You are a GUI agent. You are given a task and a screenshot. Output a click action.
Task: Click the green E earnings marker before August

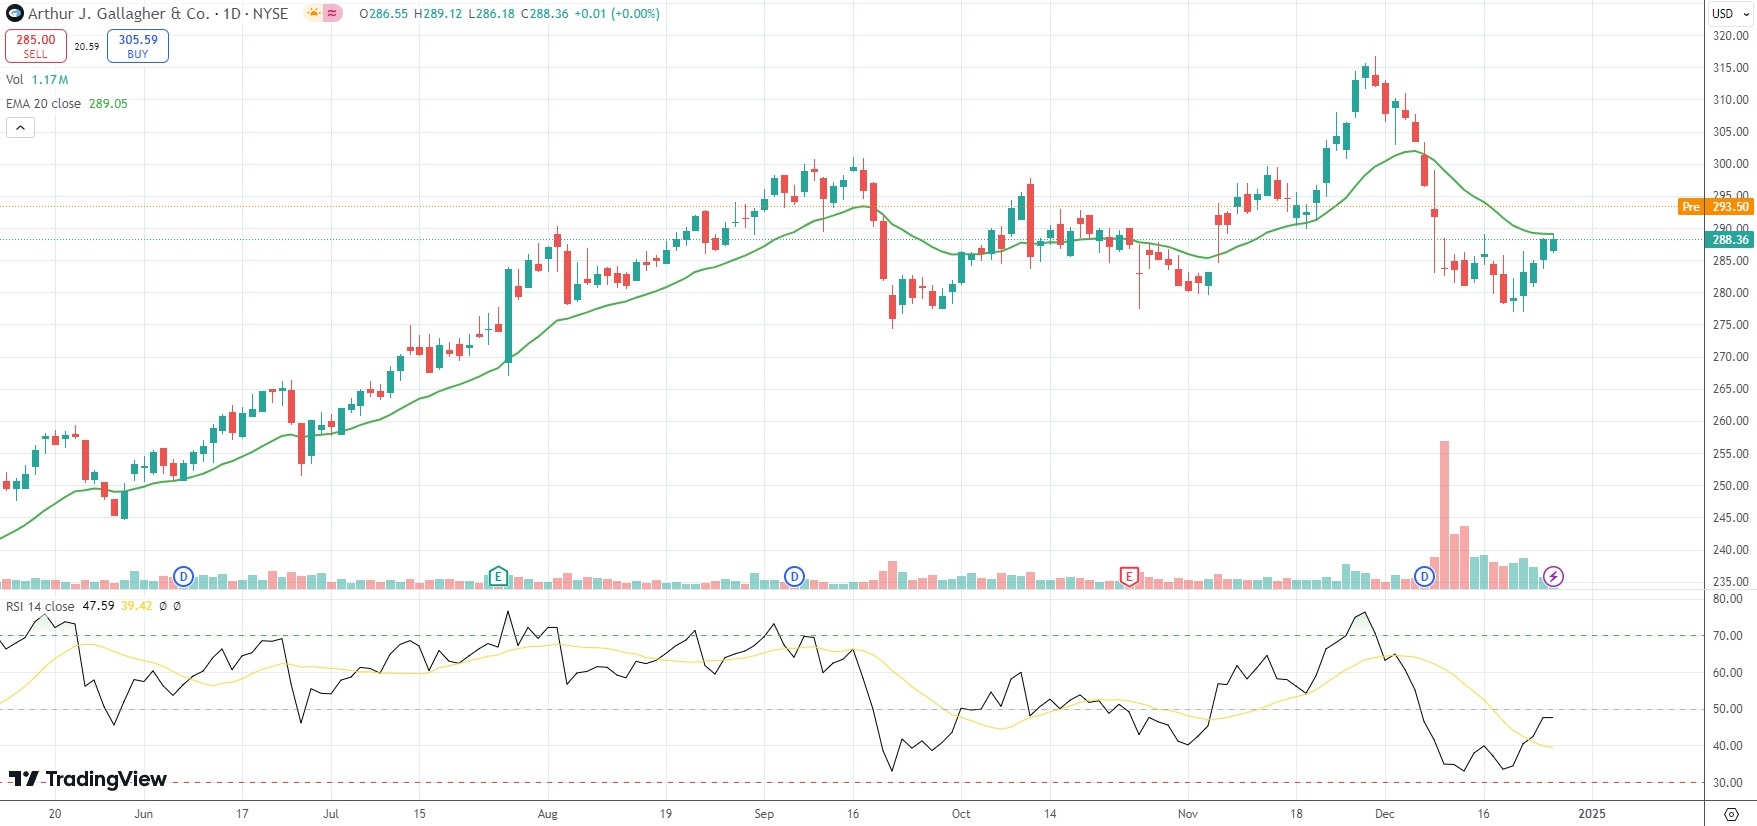click(x=497, y=576)
